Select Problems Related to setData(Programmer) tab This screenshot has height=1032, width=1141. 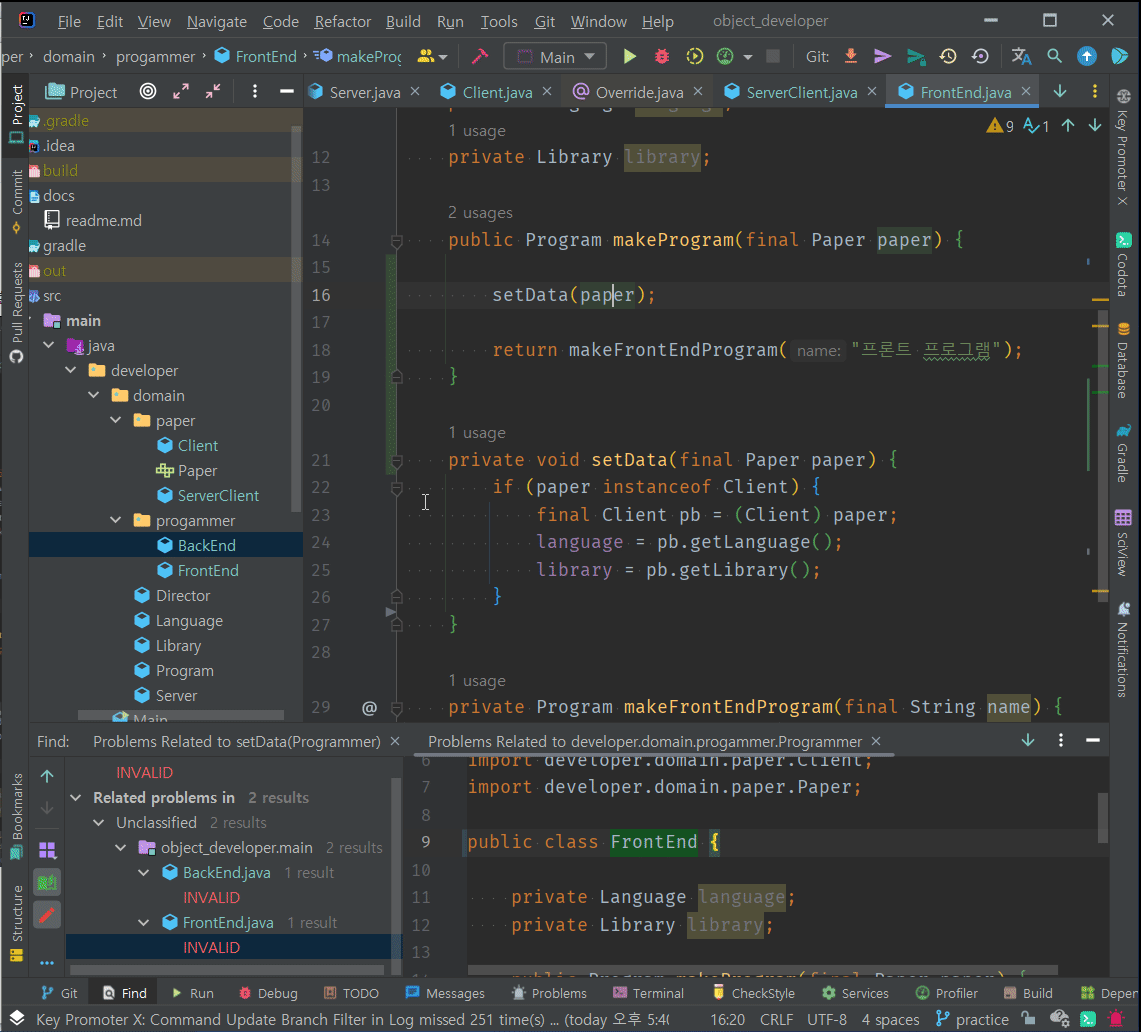[x=236, y=742]
